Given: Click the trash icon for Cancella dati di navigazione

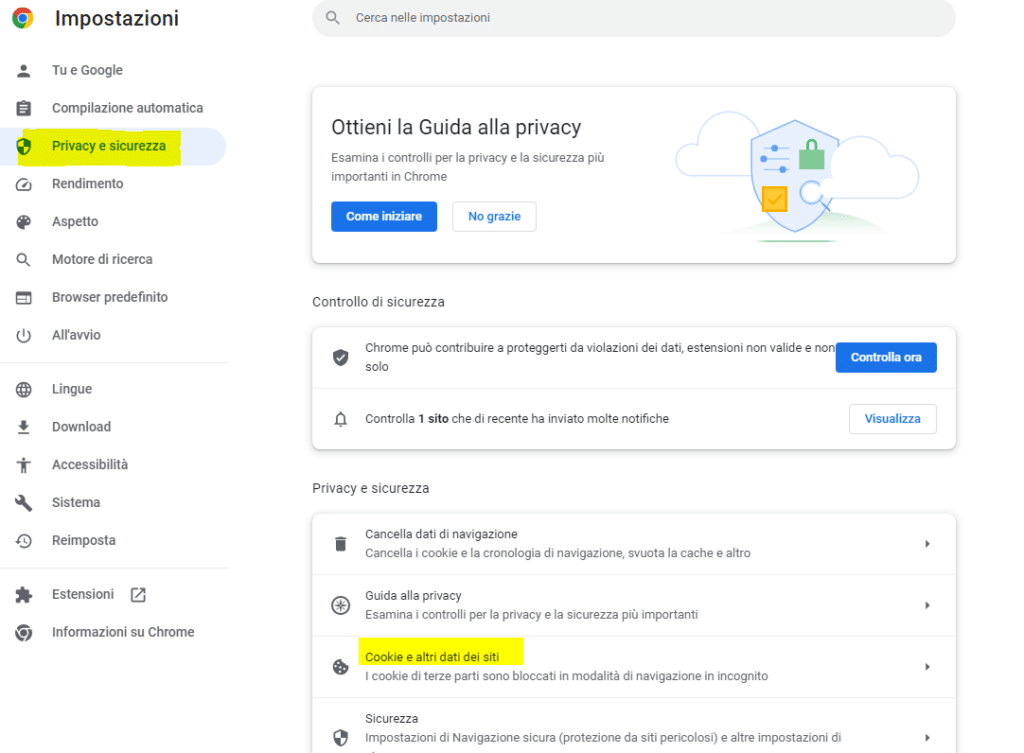Looking at the screenshot, I should point(340,543).
